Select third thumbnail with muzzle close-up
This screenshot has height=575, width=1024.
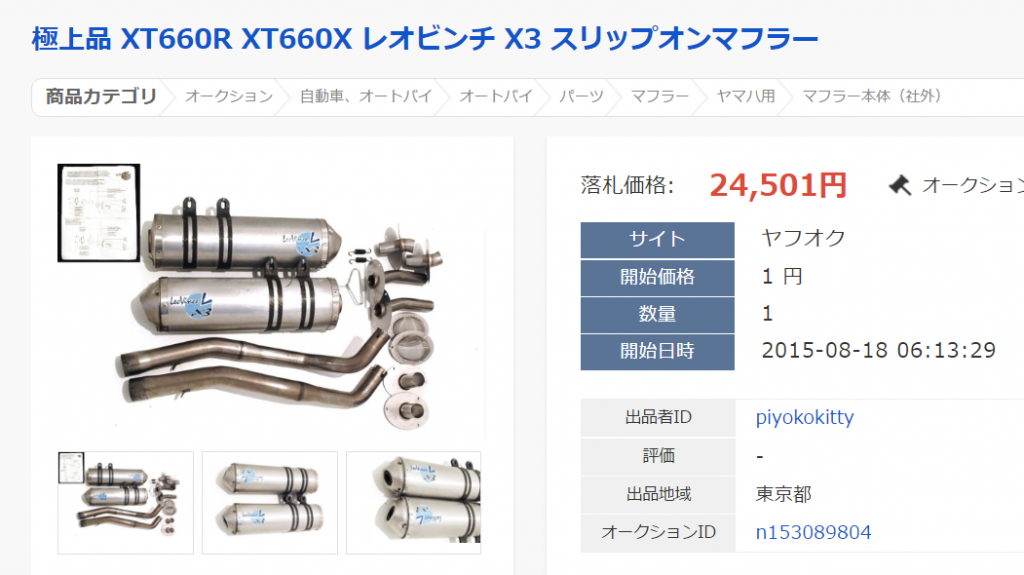[413, 502]
